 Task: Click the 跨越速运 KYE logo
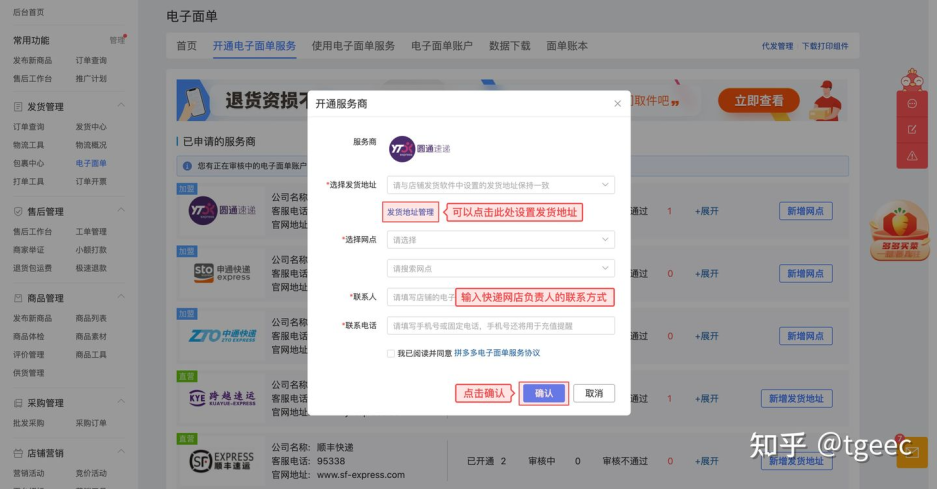(x=222, y=398)
